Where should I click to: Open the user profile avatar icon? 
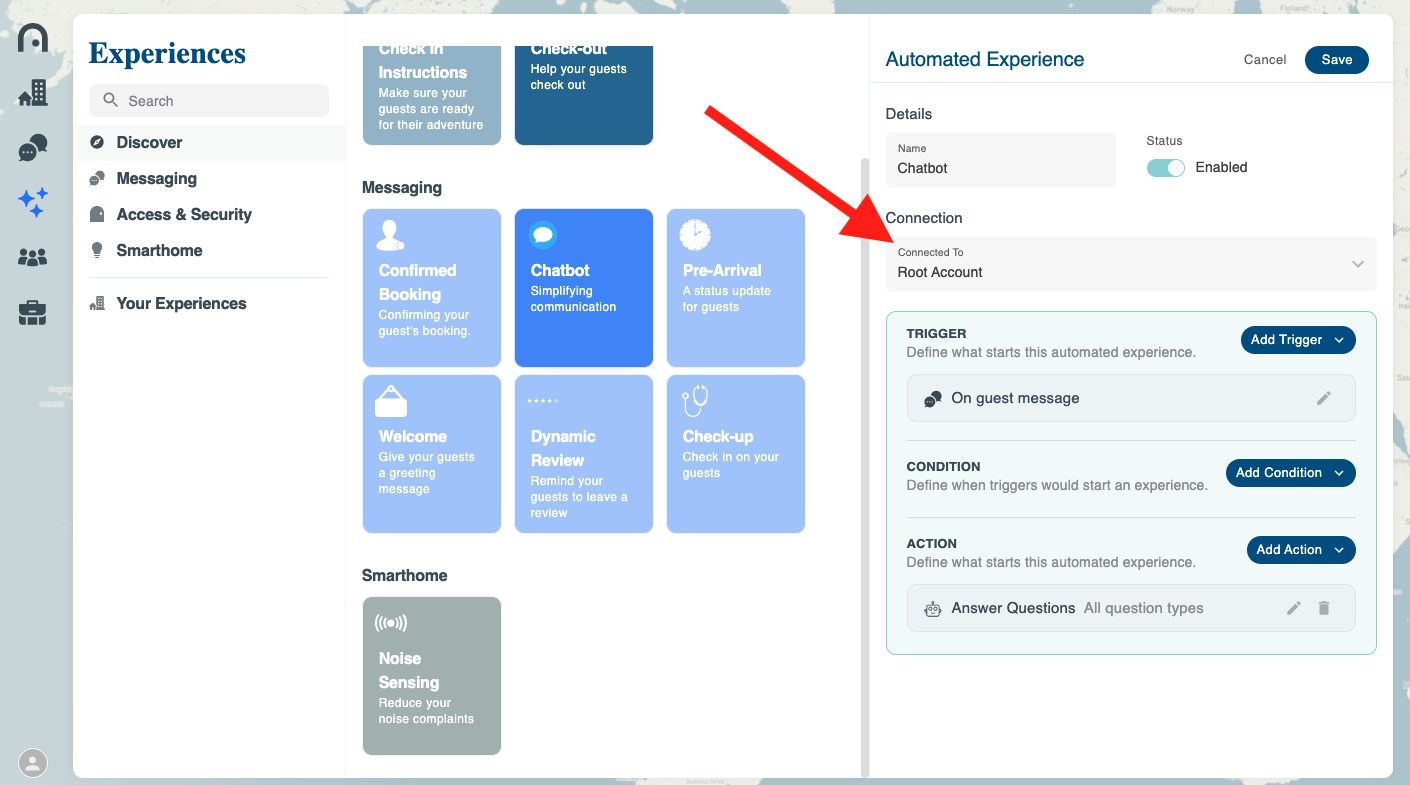pos(33,763)
